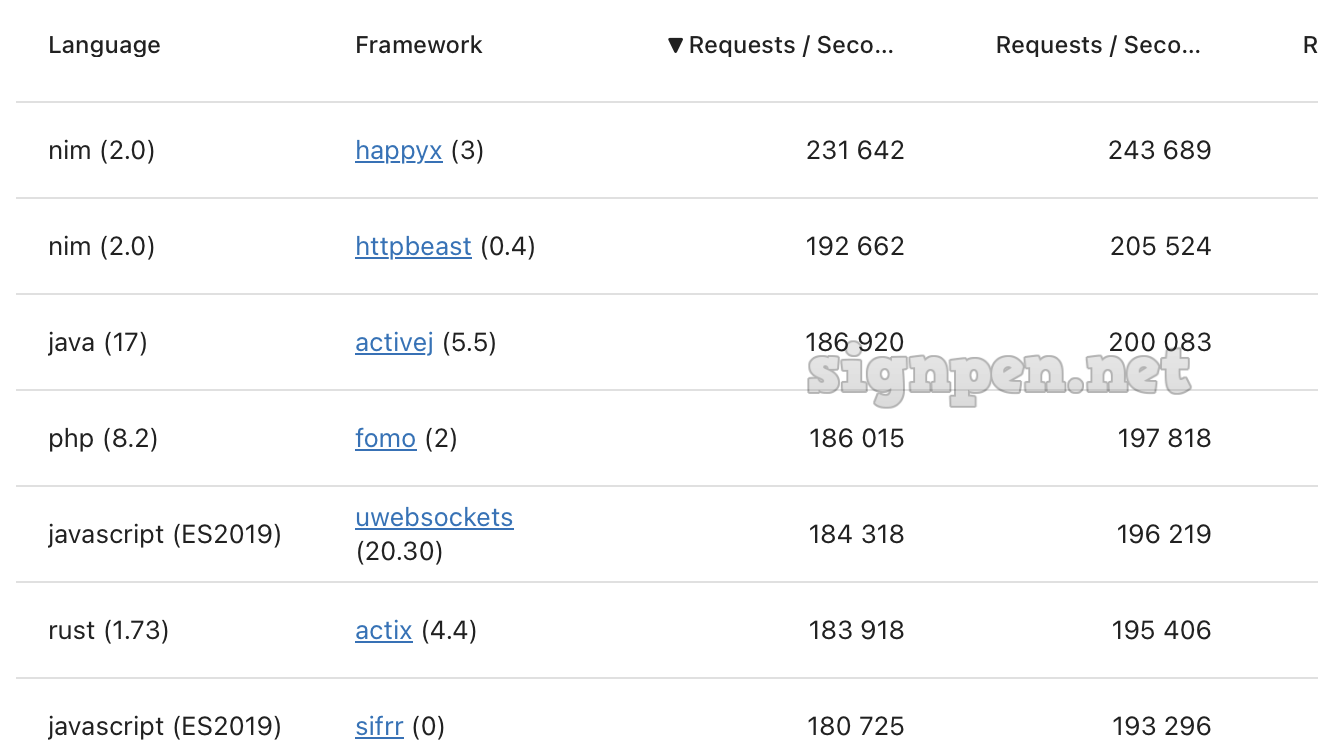Sort by the unsorted Requests / Second header
This screenshot has height=750, width=1334.
coord(1097,45)
